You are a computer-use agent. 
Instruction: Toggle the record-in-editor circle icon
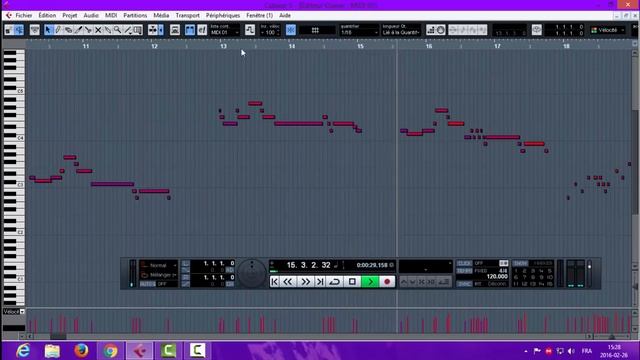click(441, 30)
